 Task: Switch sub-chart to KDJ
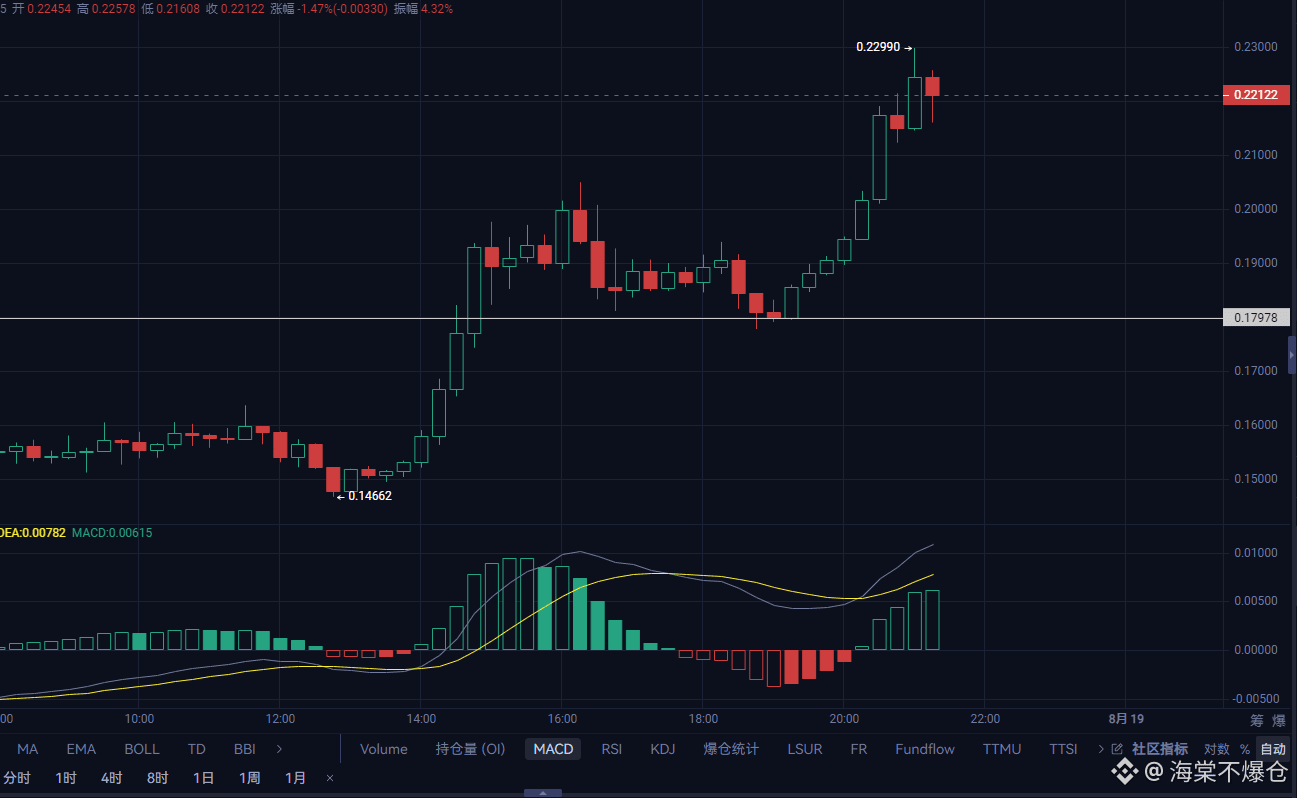pyautogui.click(x=663, y=749)
